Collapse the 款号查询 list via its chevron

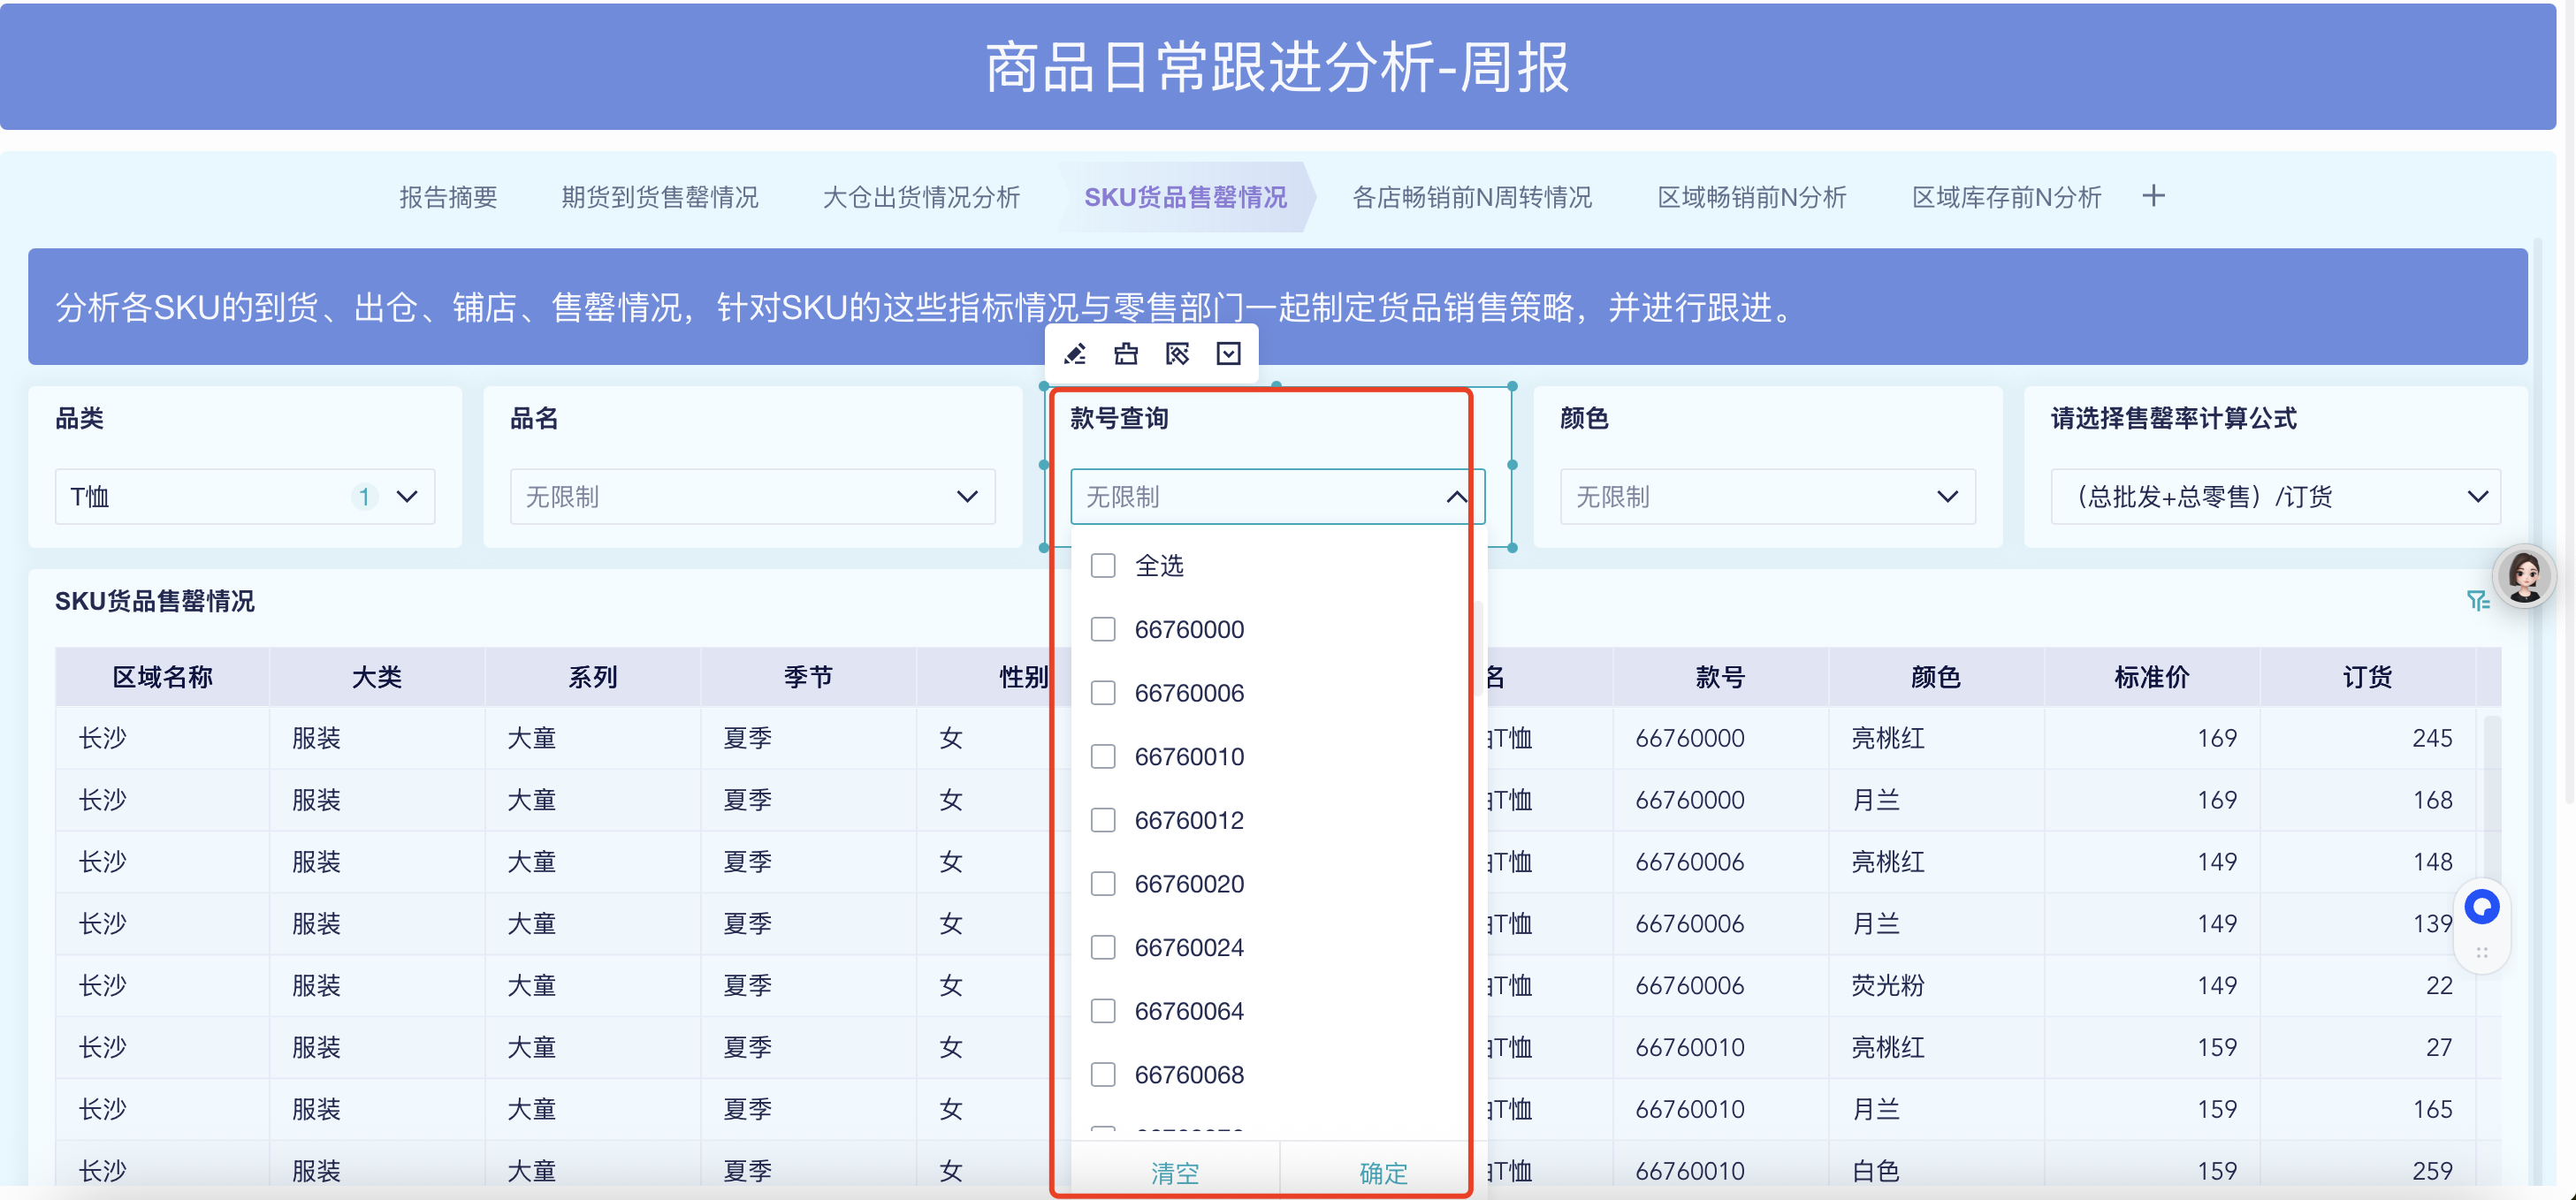(x=1456, y=496)
